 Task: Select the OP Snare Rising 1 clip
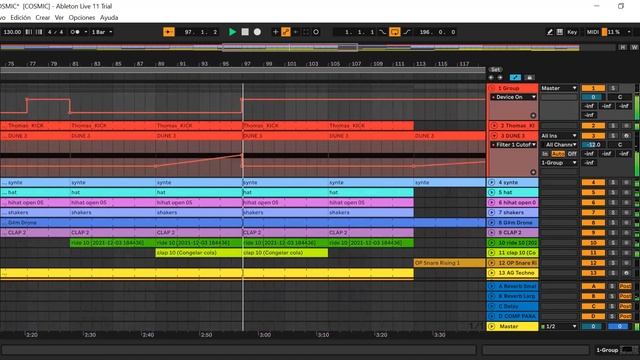[x=449, y=263]
